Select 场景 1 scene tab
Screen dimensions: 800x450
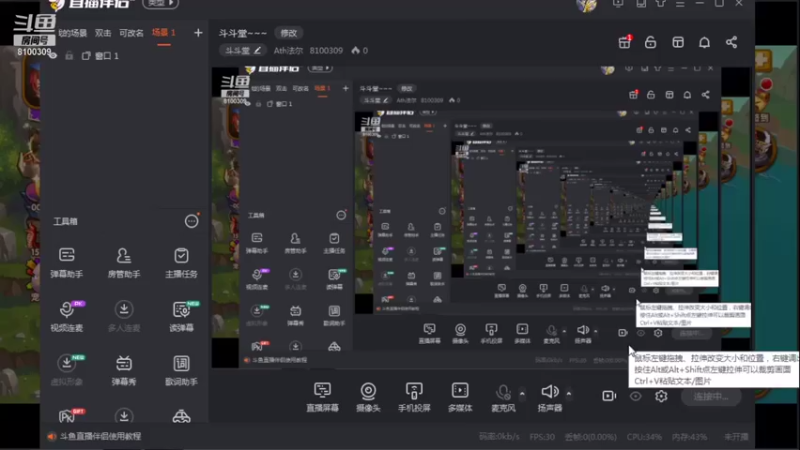[x=164, y=33]
